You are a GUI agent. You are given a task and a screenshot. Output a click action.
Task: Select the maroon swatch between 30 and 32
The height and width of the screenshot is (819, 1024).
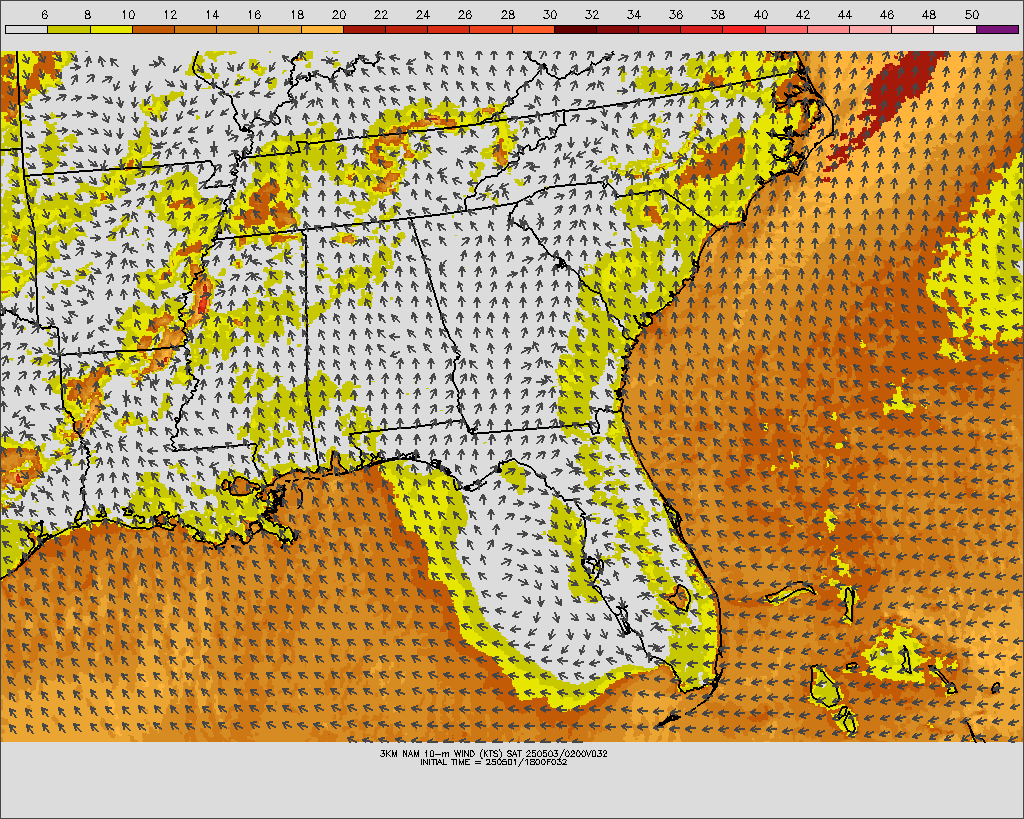[575, 29]
